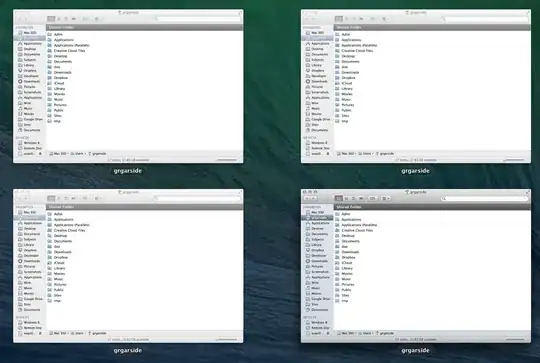This screenshot has width=540, height=363.
Task: Open the action gear menu in the bottom-right Finder window
Action: point(372,198)
